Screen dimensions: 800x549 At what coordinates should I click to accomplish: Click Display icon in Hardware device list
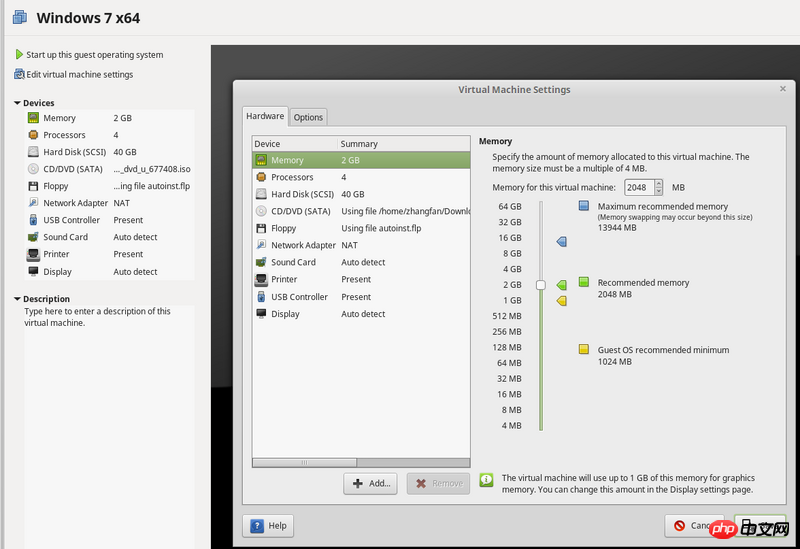(261, 314)
